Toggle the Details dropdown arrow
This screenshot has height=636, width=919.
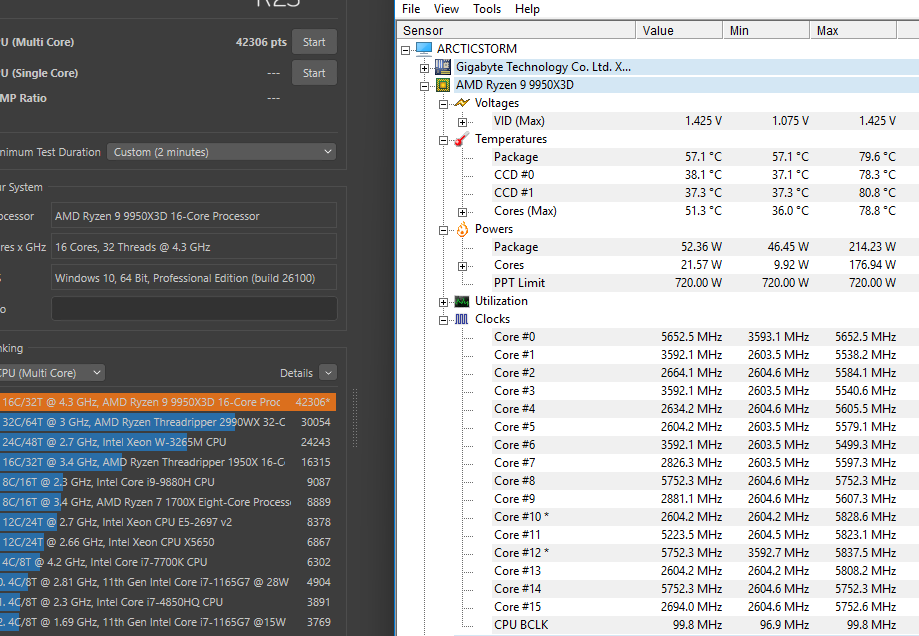(x=328, y=373)
